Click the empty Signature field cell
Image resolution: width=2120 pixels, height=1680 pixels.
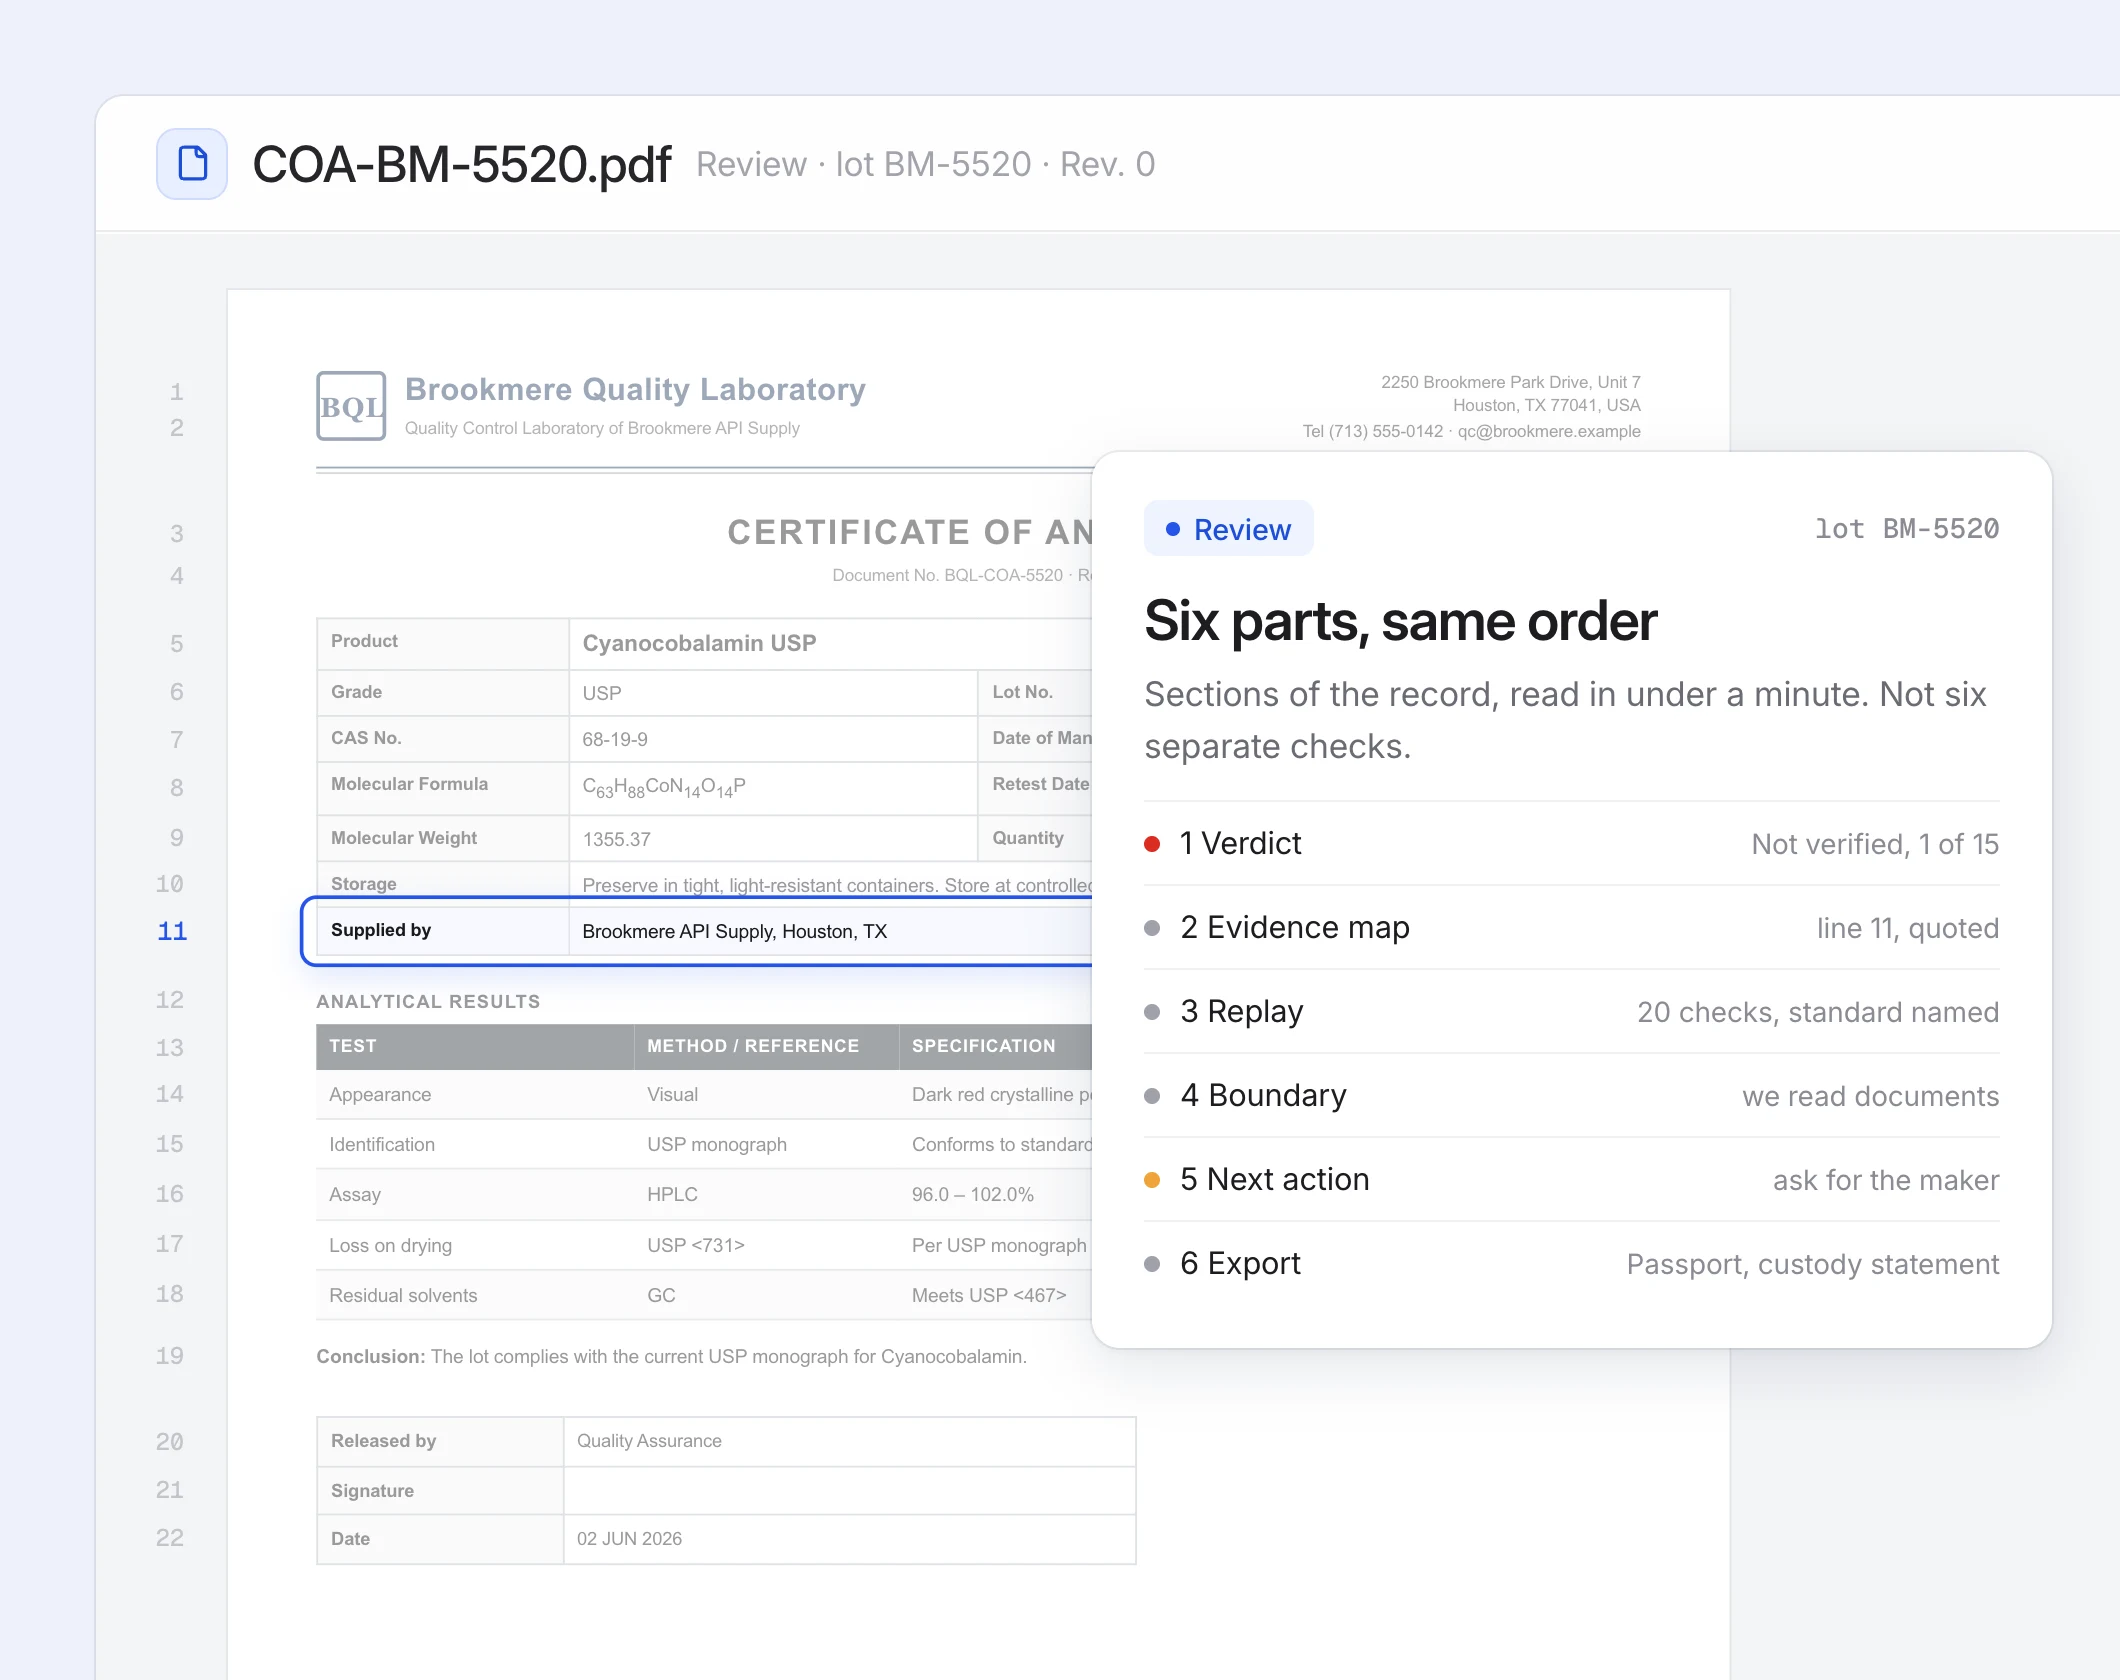849,1491
